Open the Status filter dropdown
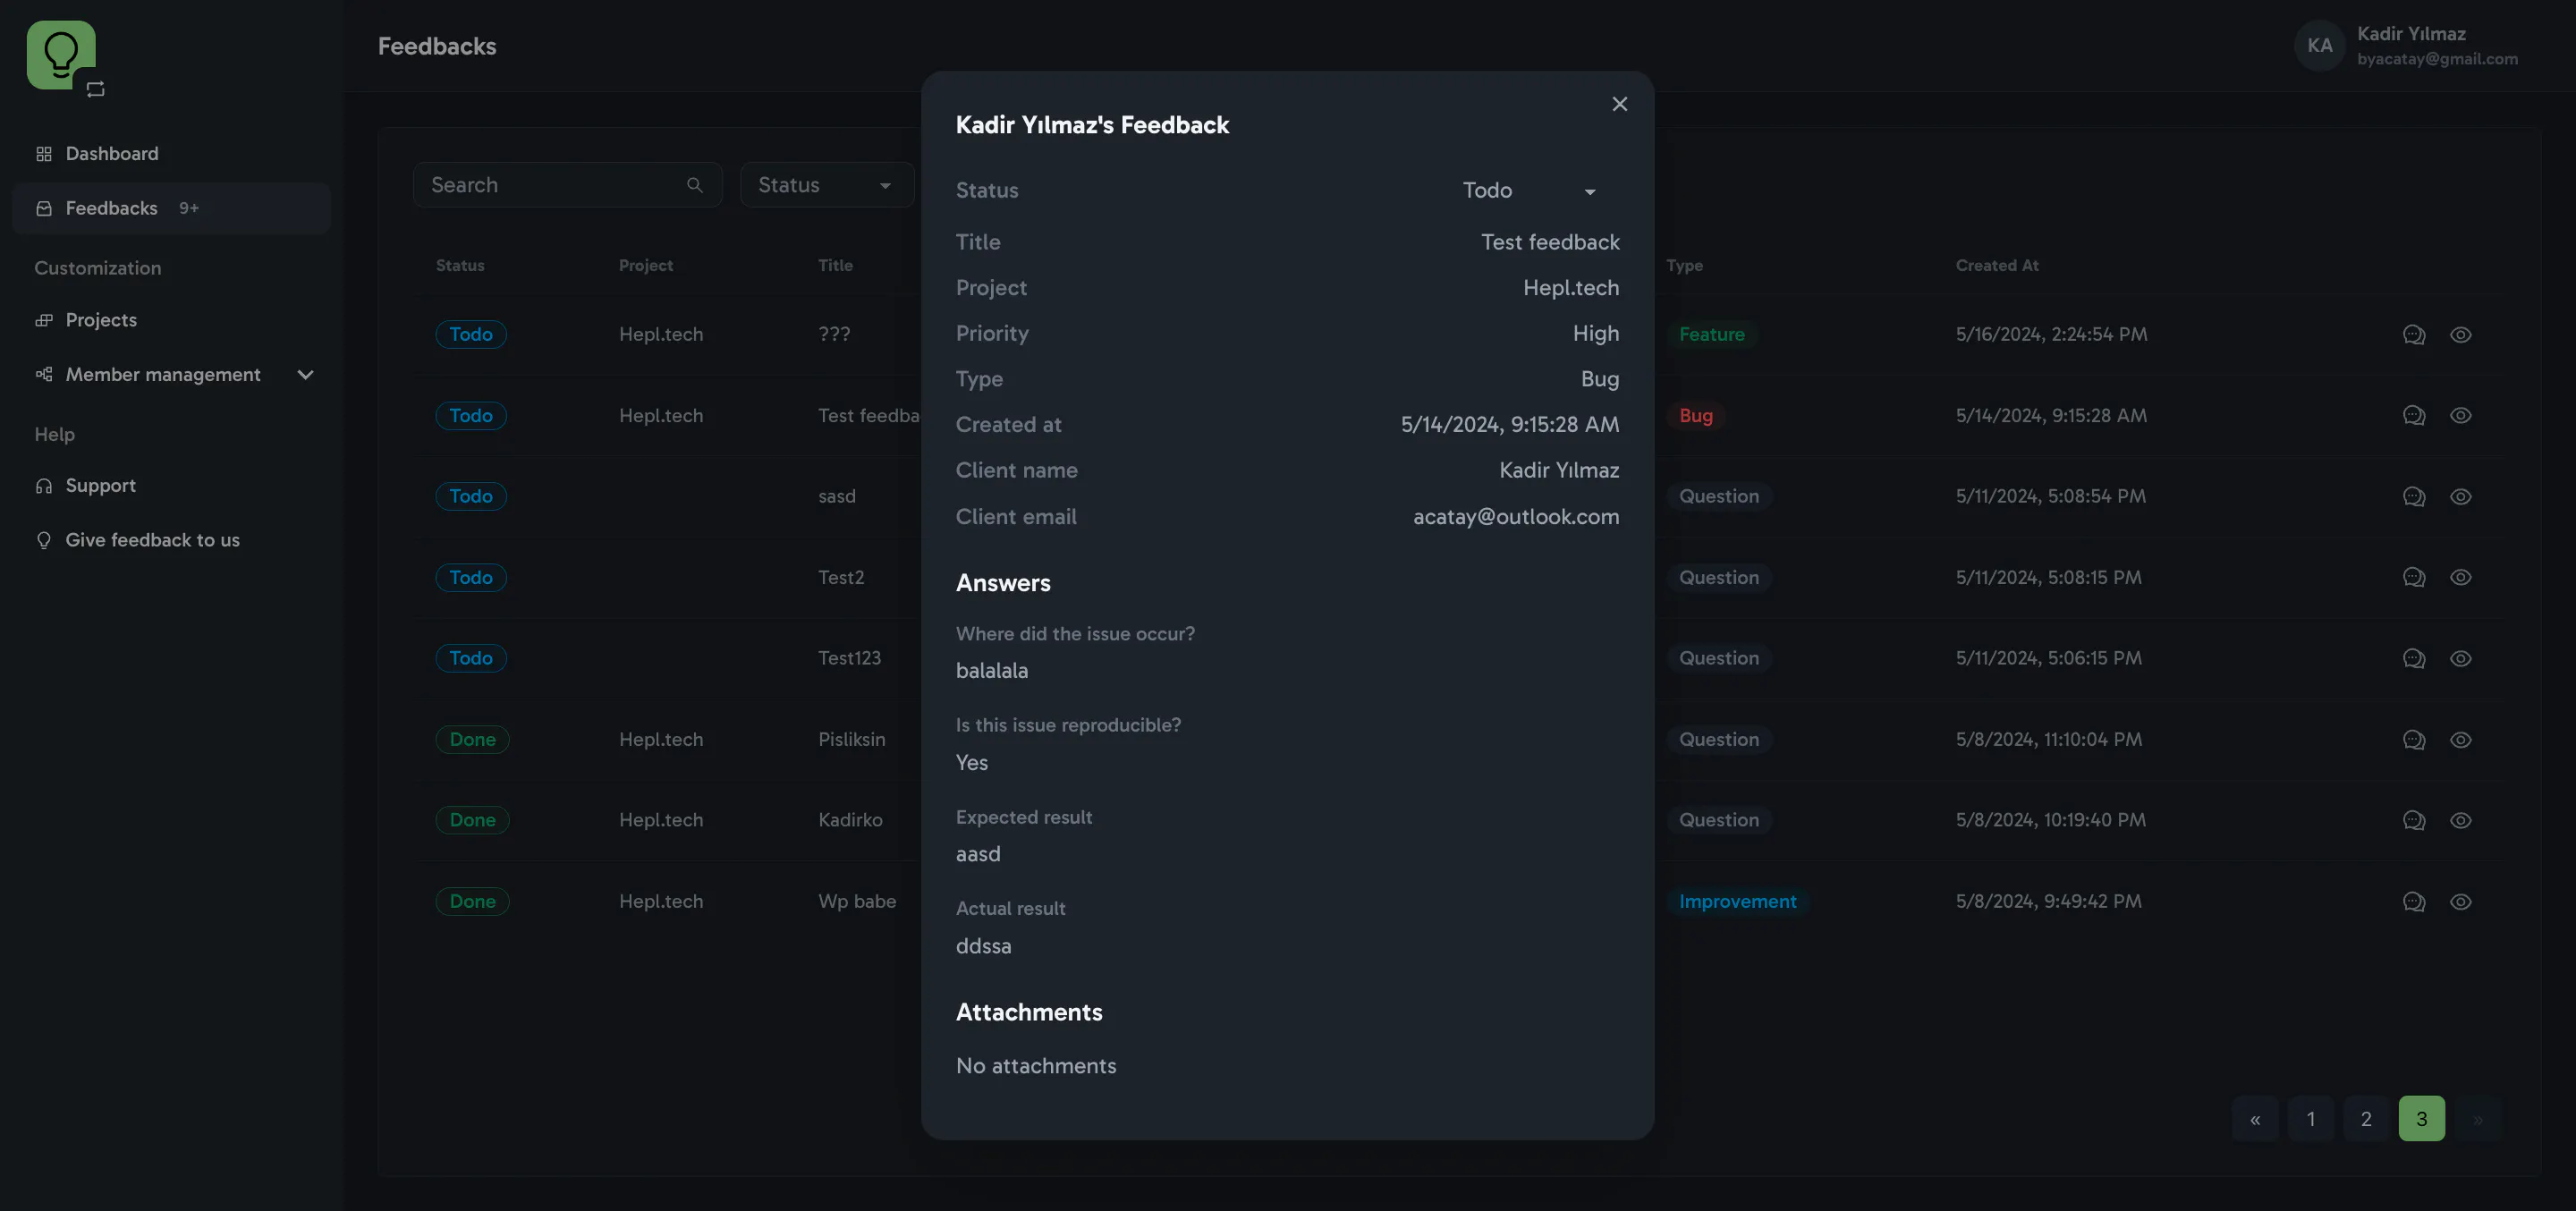The width and height of the screenshot is (2576, 1211). click(827, 185)
